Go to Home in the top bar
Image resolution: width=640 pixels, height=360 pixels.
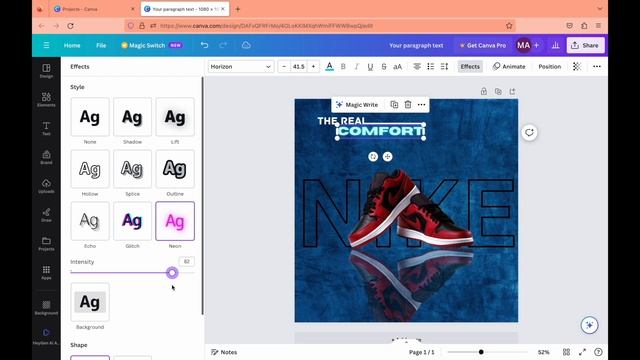(72, 45)
